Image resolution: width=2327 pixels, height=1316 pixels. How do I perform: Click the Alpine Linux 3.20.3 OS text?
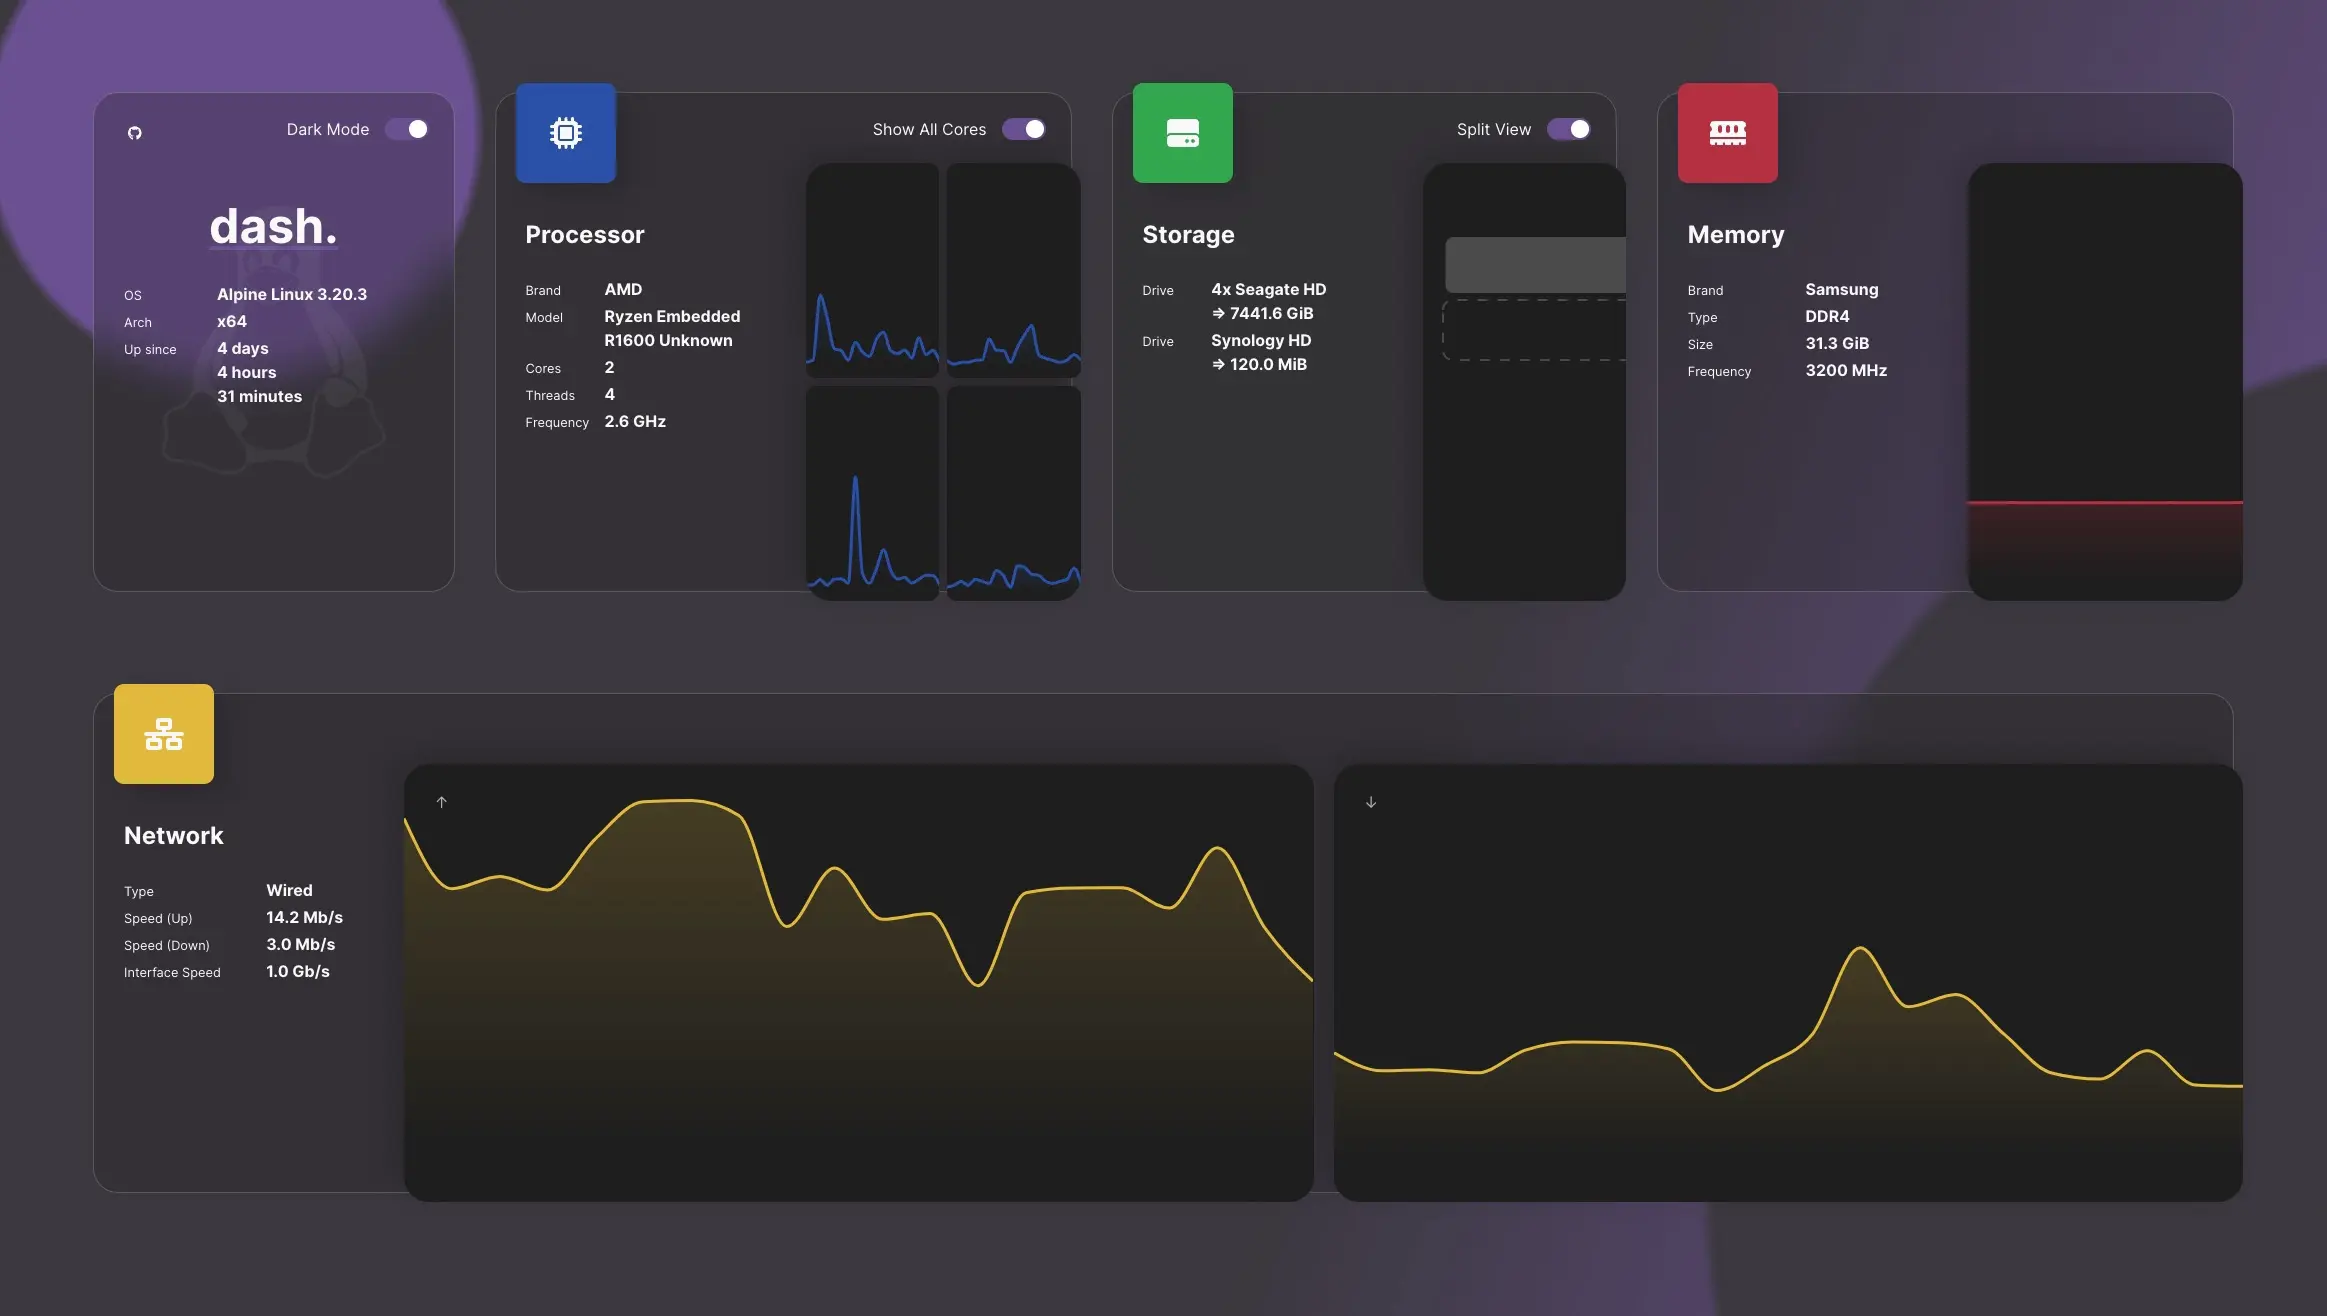[292, 294]
